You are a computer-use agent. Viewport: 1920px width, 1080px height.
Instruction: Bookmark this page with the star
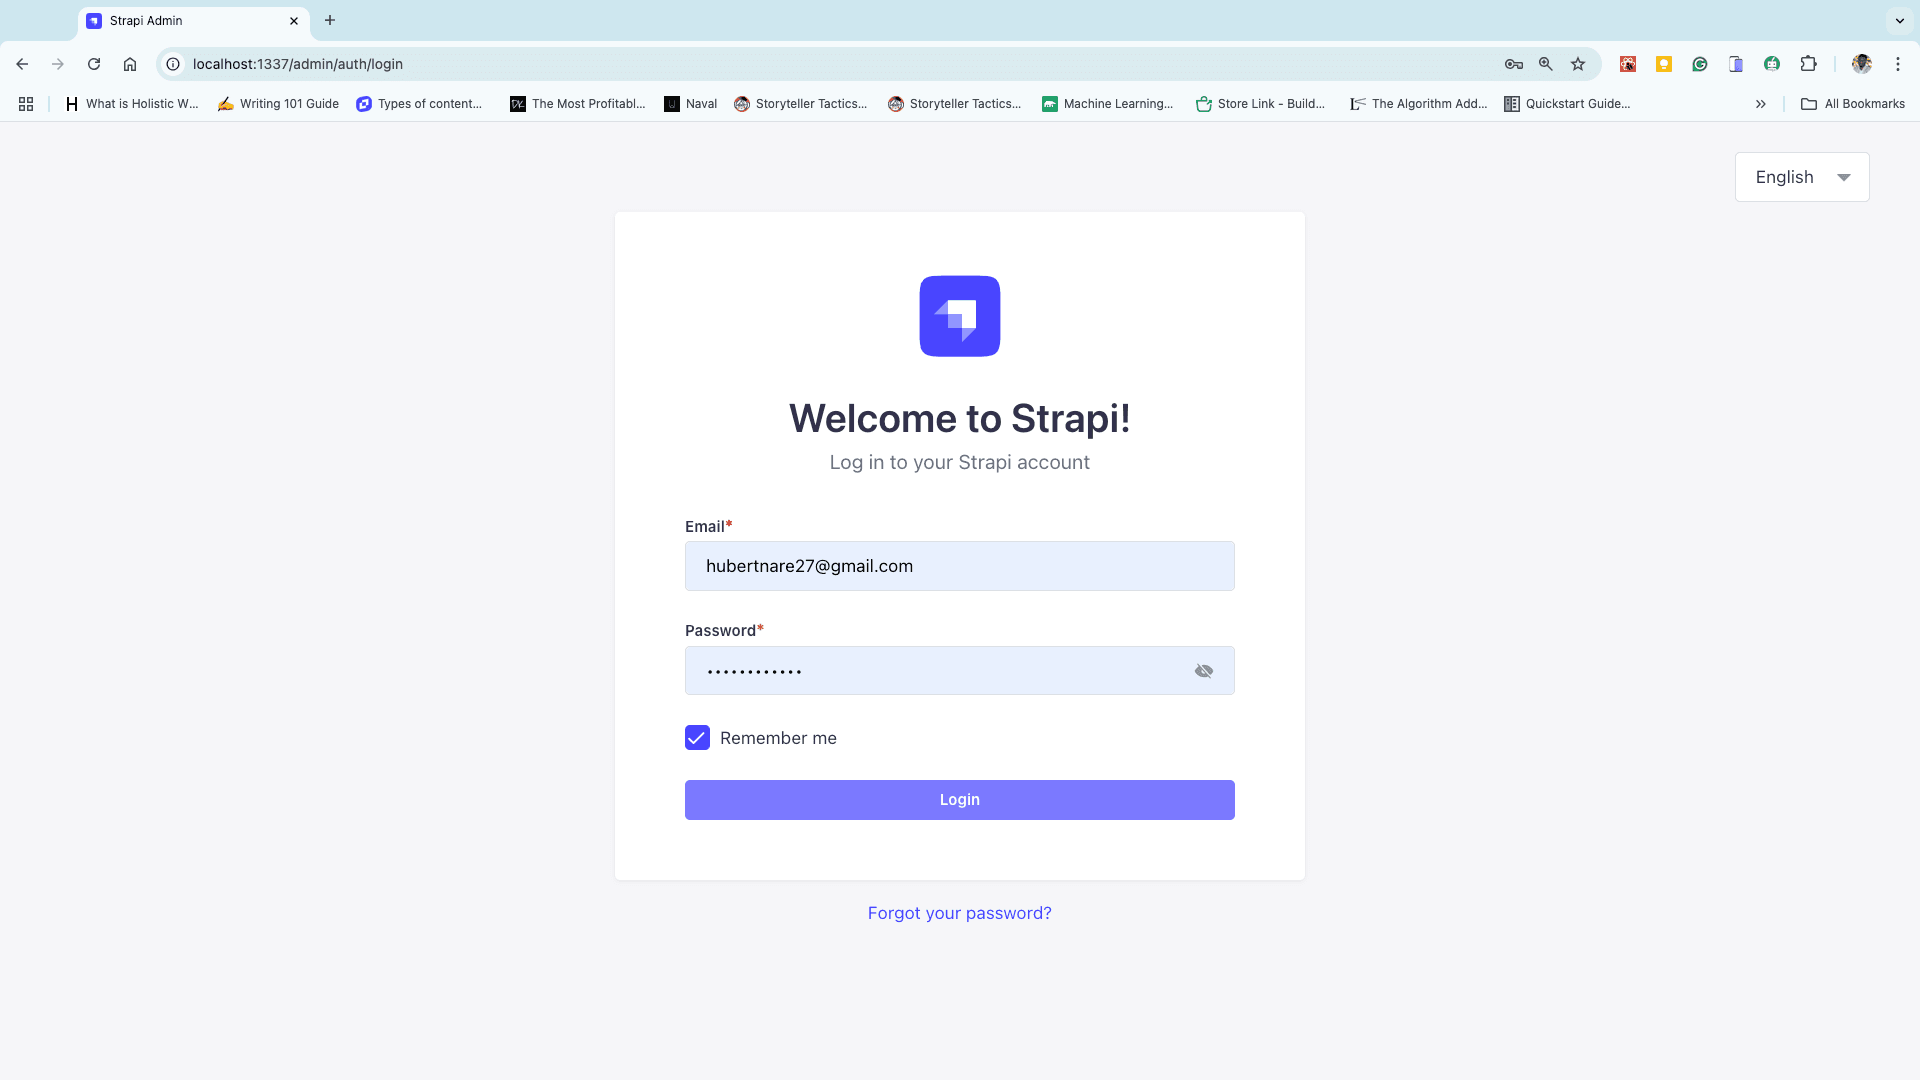(x=1578, y=64)
